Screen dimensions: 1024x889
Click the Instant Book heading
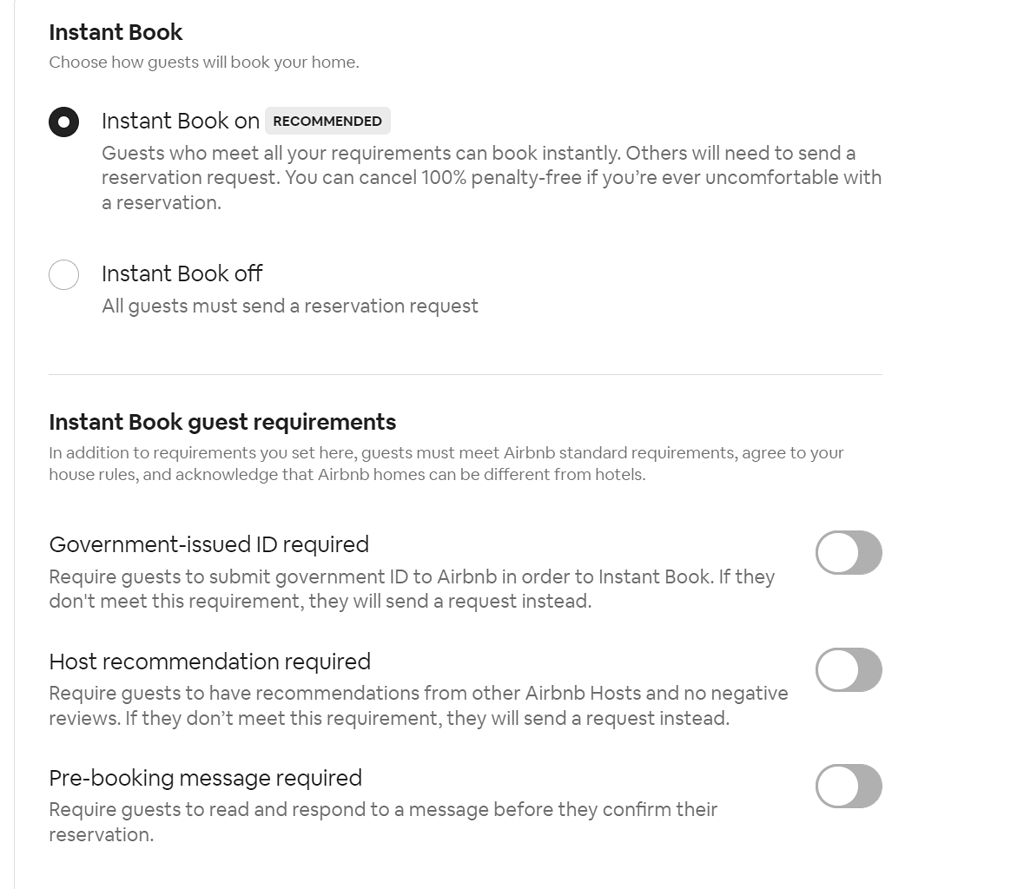[x=115, y=32]
